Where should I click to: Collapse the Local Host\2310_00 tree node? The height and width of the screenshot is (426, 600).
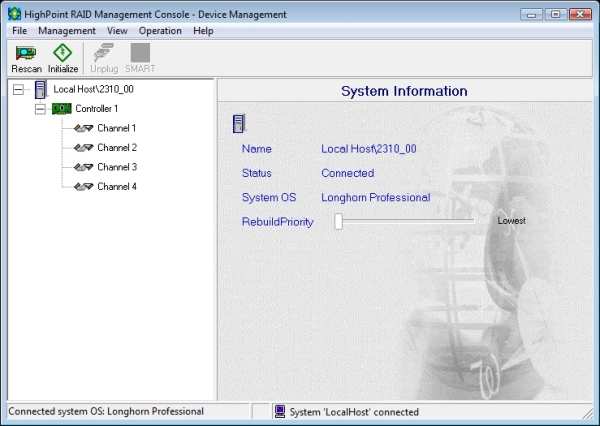pyautogui.click(x=18, y=90)
